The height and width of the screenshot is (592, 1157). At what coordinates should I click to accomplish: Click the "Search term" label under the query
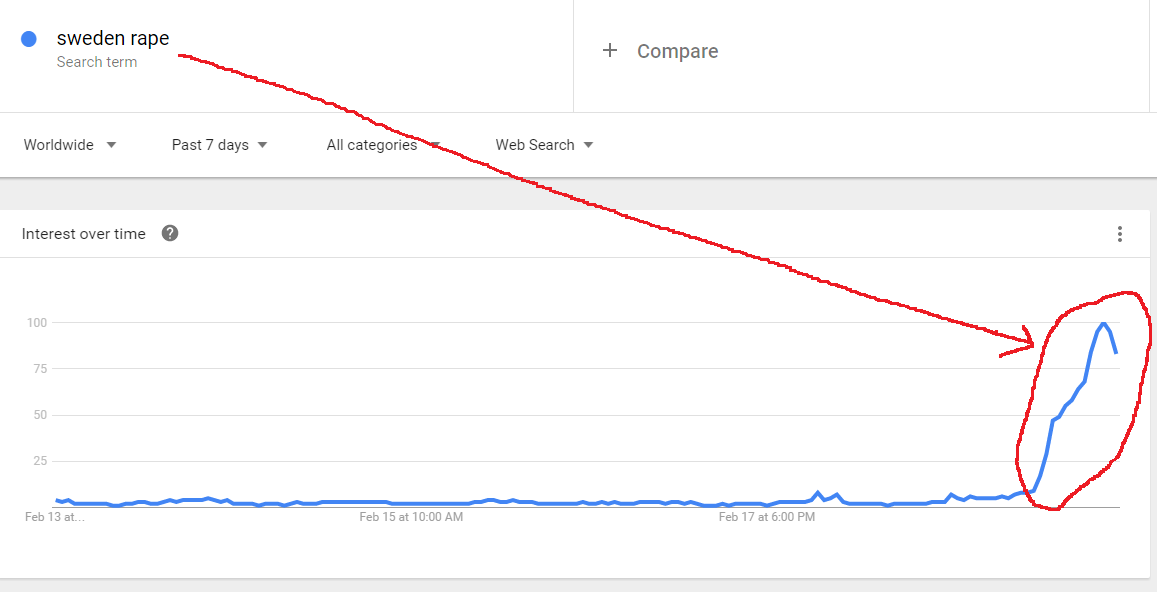pos(97,62)
